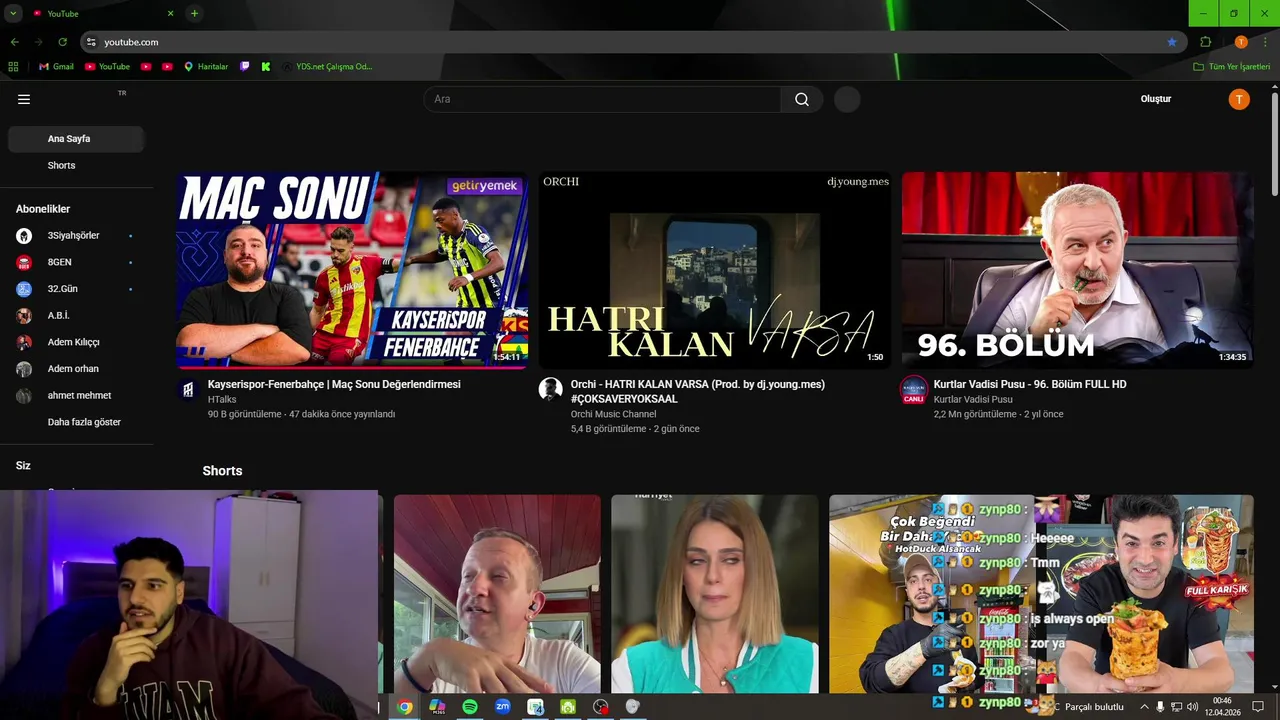Image resolution: width=1280 pixels, height=720 pixels.
Task: Click the Oluştur create button
Action: point(1156,99)
